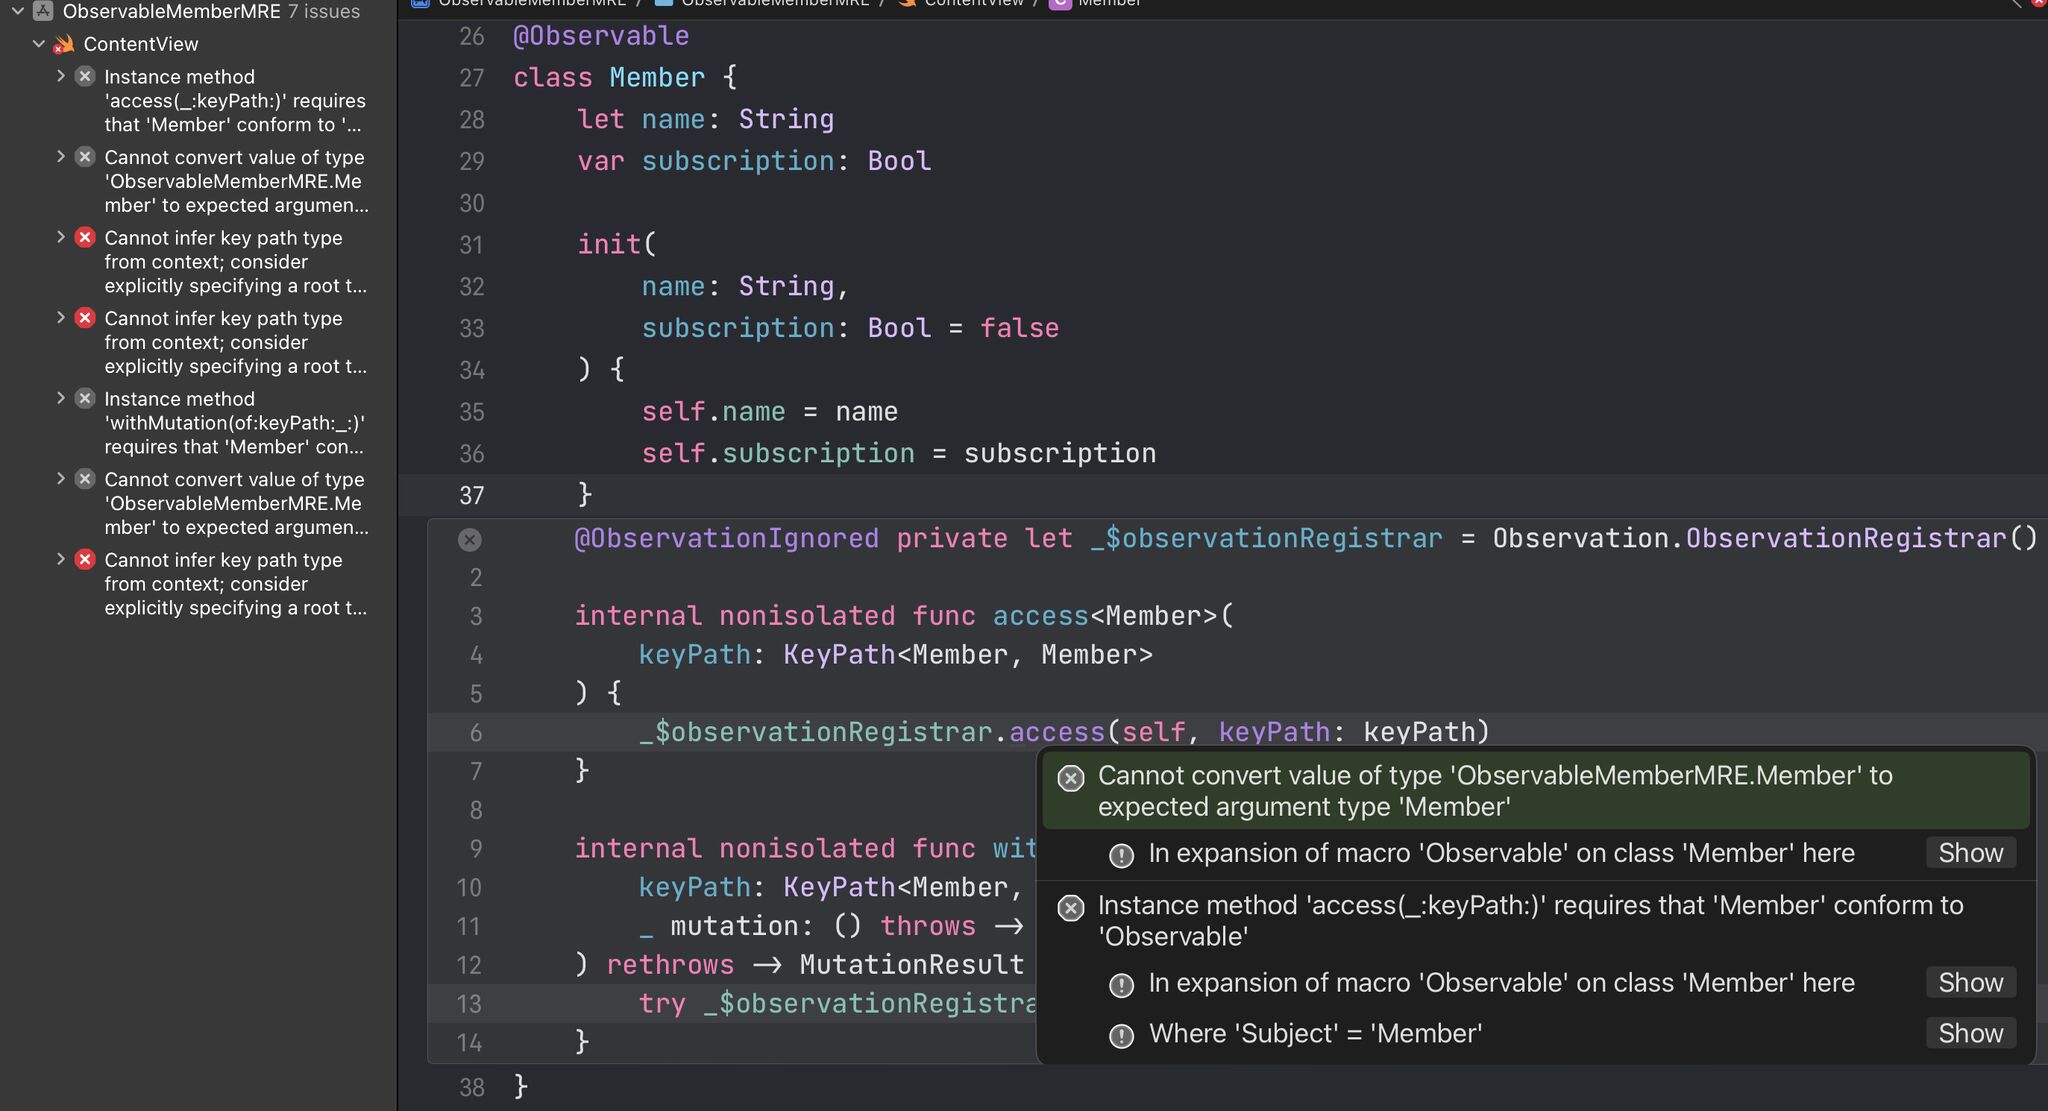Click the red error icon on the first 'Cannot infer key path' issue
This screenshot has height=1111, width=2048.
[x=86, y=238]
